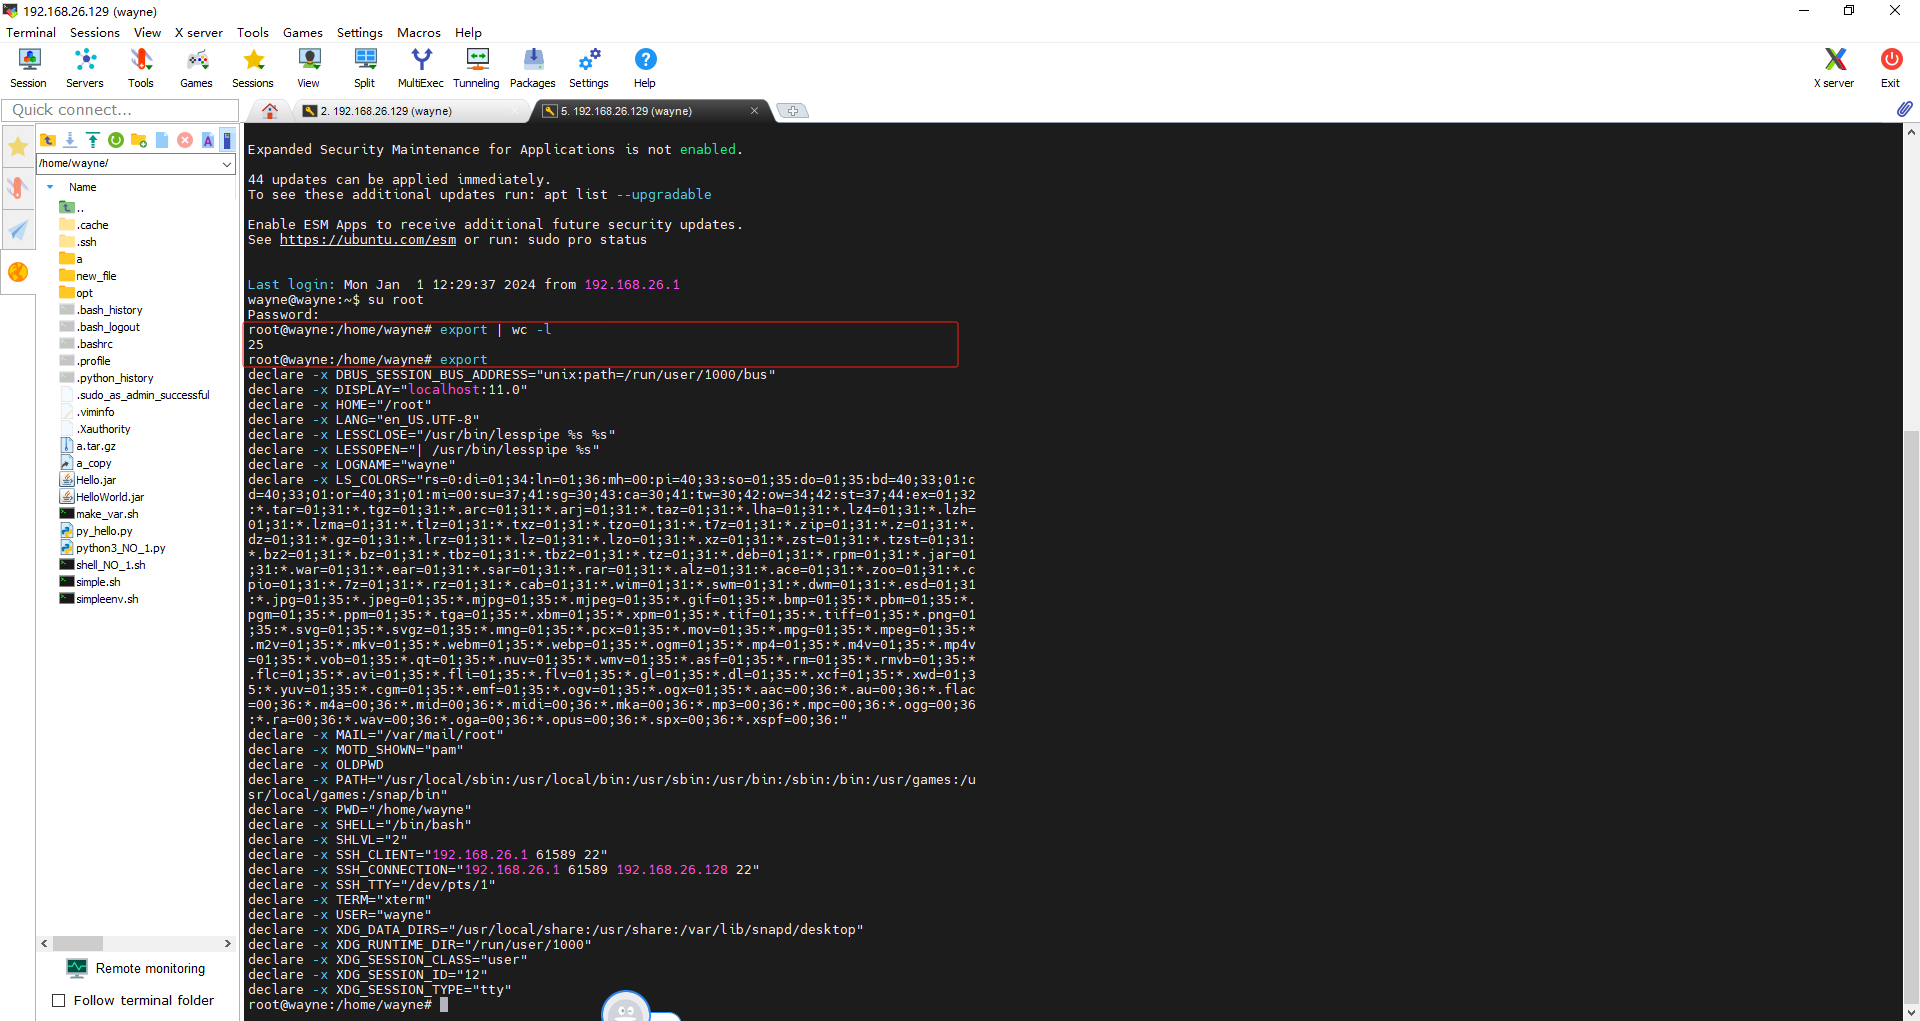Open the X server menu
1920x1021 pixels.
(198, 32)
